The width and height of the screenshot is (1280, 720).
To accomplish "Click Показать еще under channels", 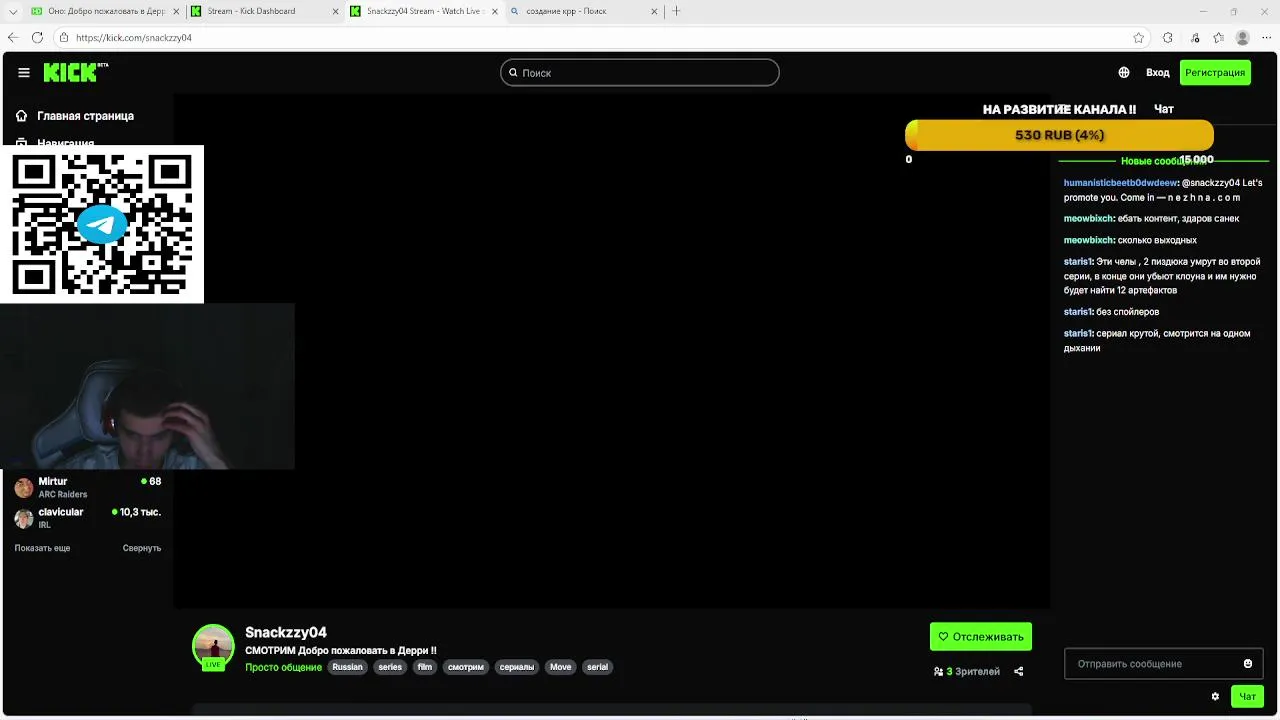I will point(42,548).
